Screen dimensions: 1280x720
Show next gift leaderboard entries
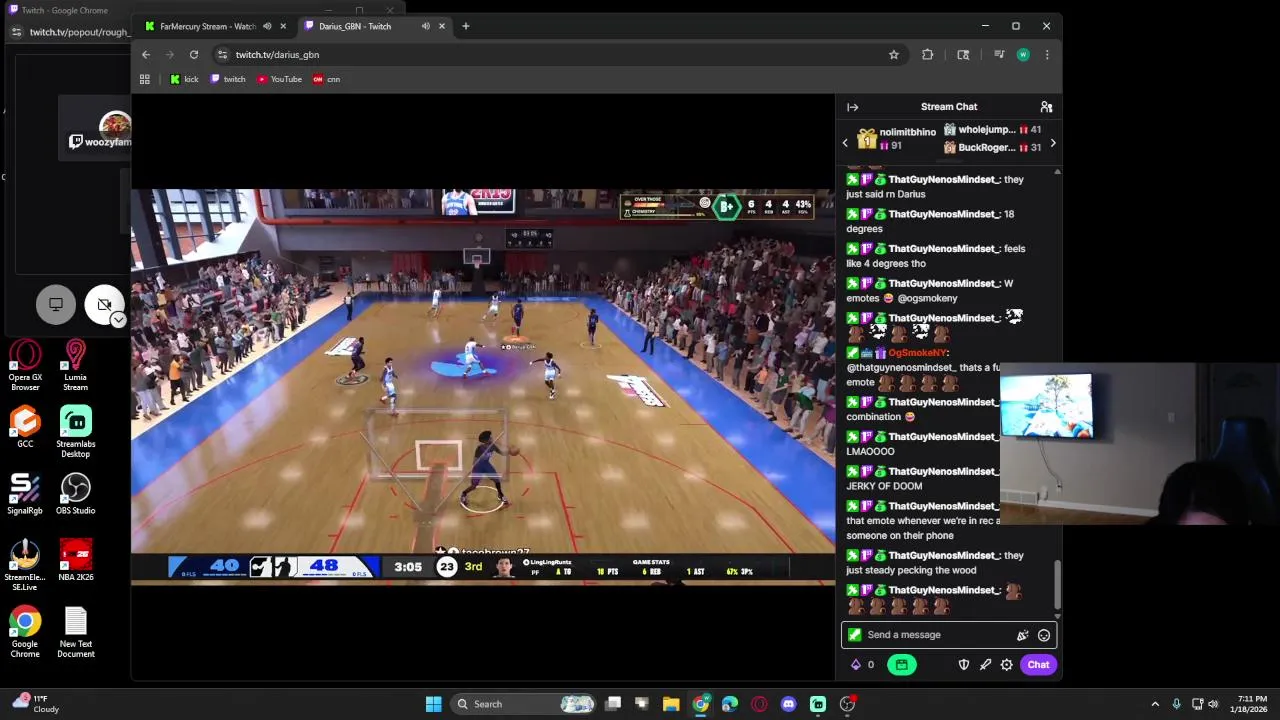point(1052,143)
